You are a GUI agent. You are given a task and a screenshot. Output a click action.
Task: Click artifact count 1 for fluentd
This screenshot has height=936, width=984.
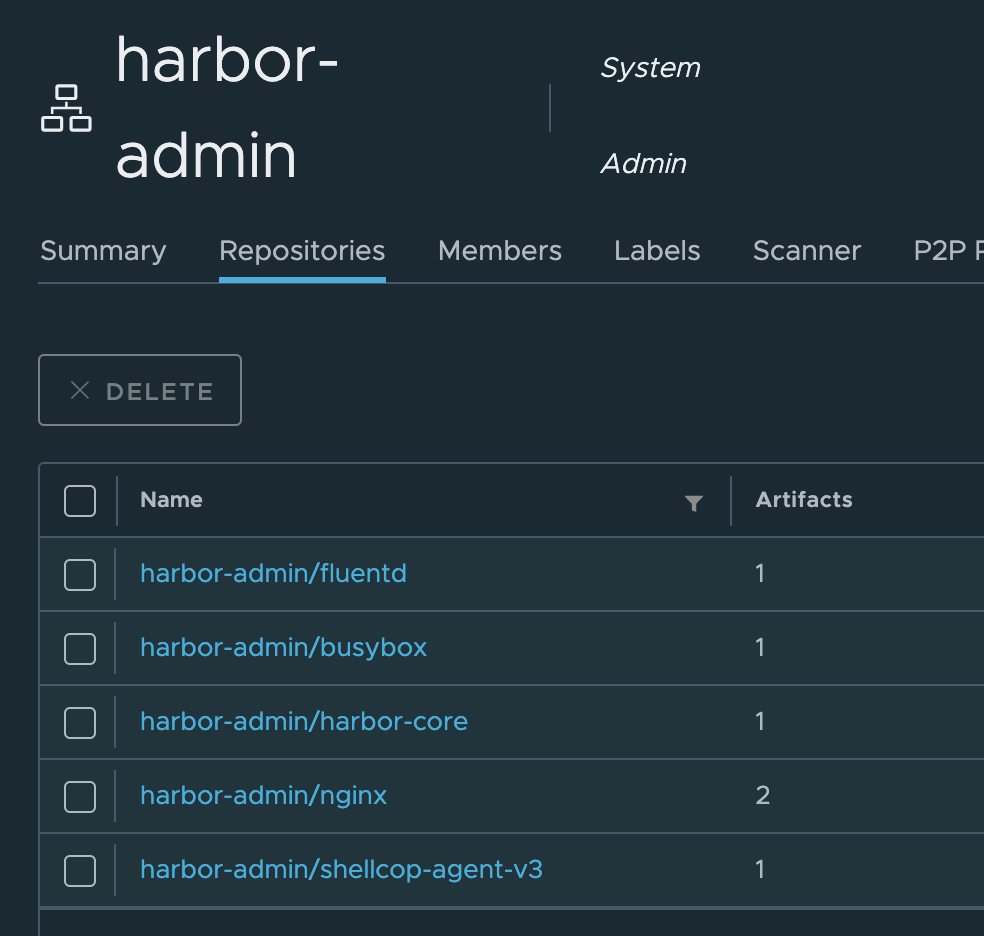(x=760, y=573)
